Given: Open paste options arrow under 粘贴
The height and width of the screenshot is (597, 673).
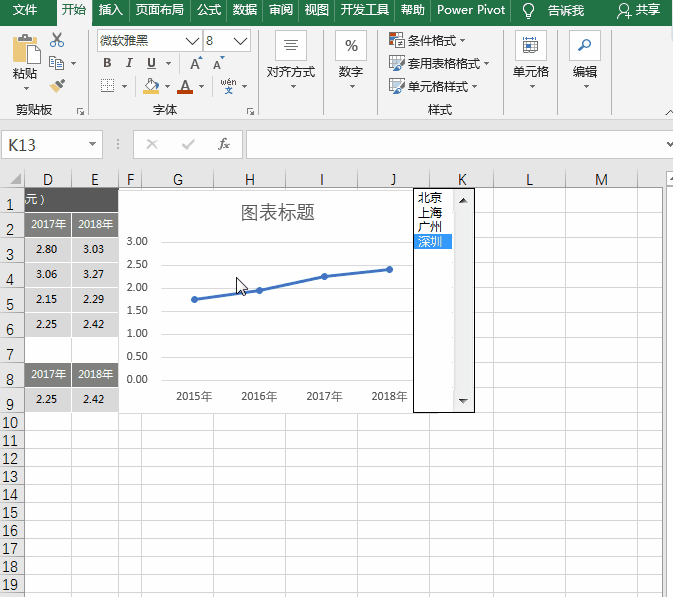Looking at the screenshot, I should coord(26,88).
